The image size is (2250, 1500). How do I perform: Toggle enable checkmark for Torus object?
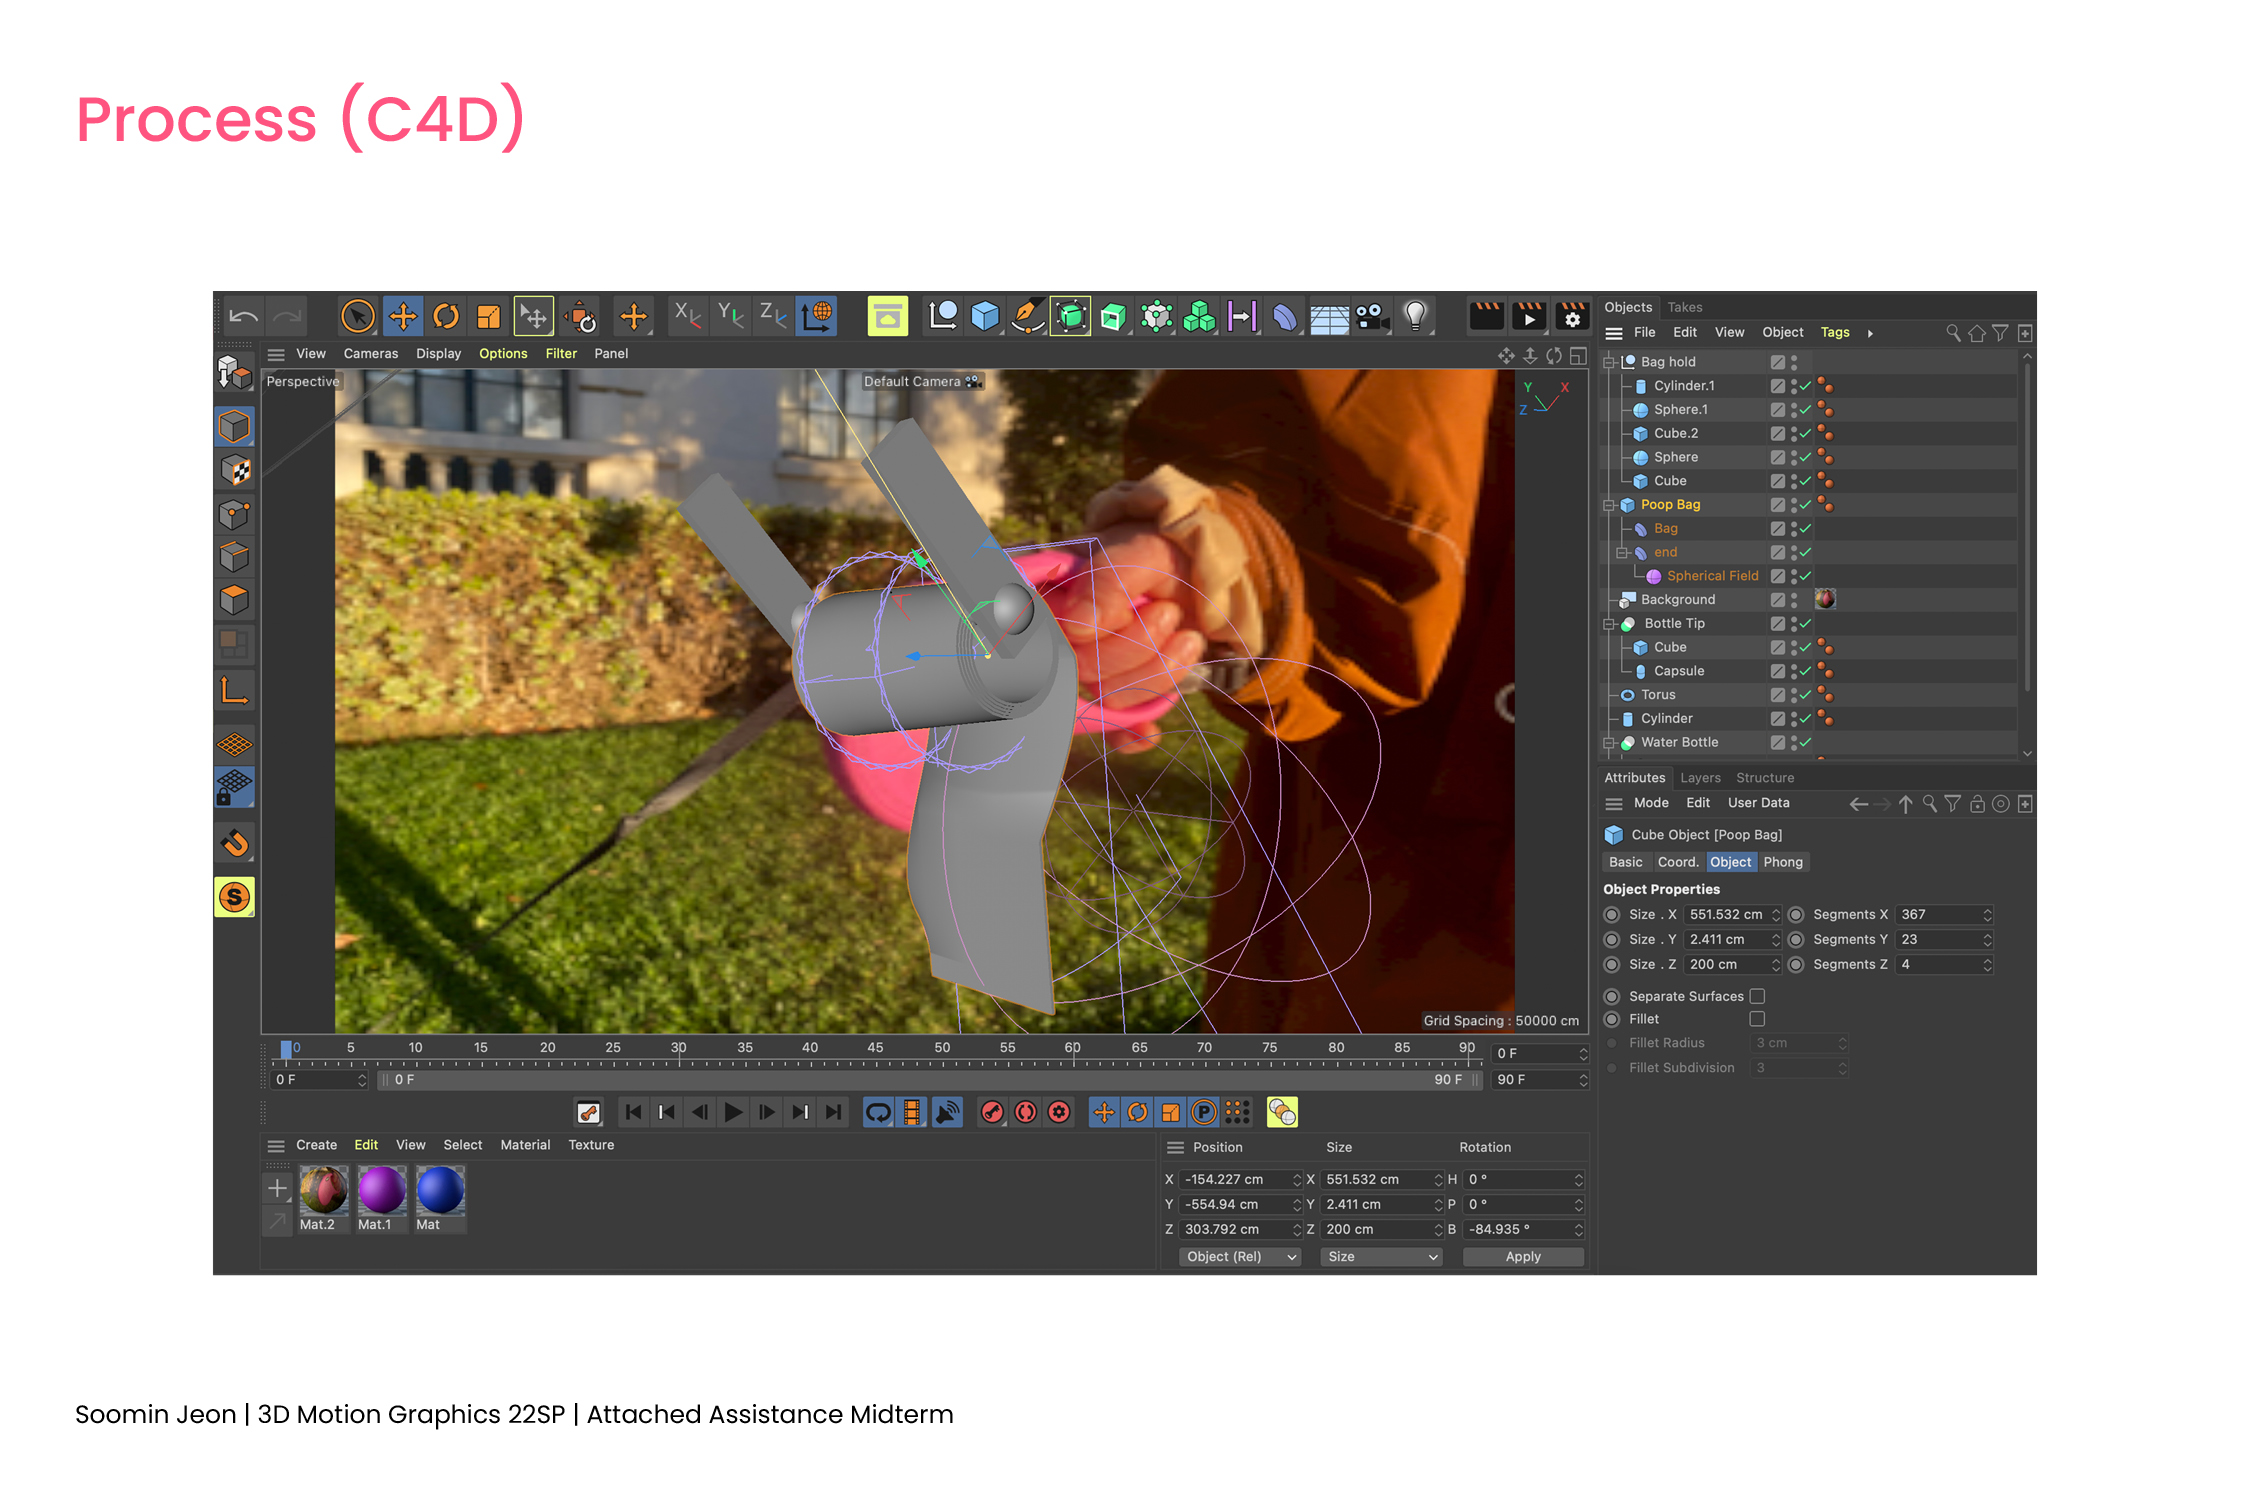(1806, 695)
